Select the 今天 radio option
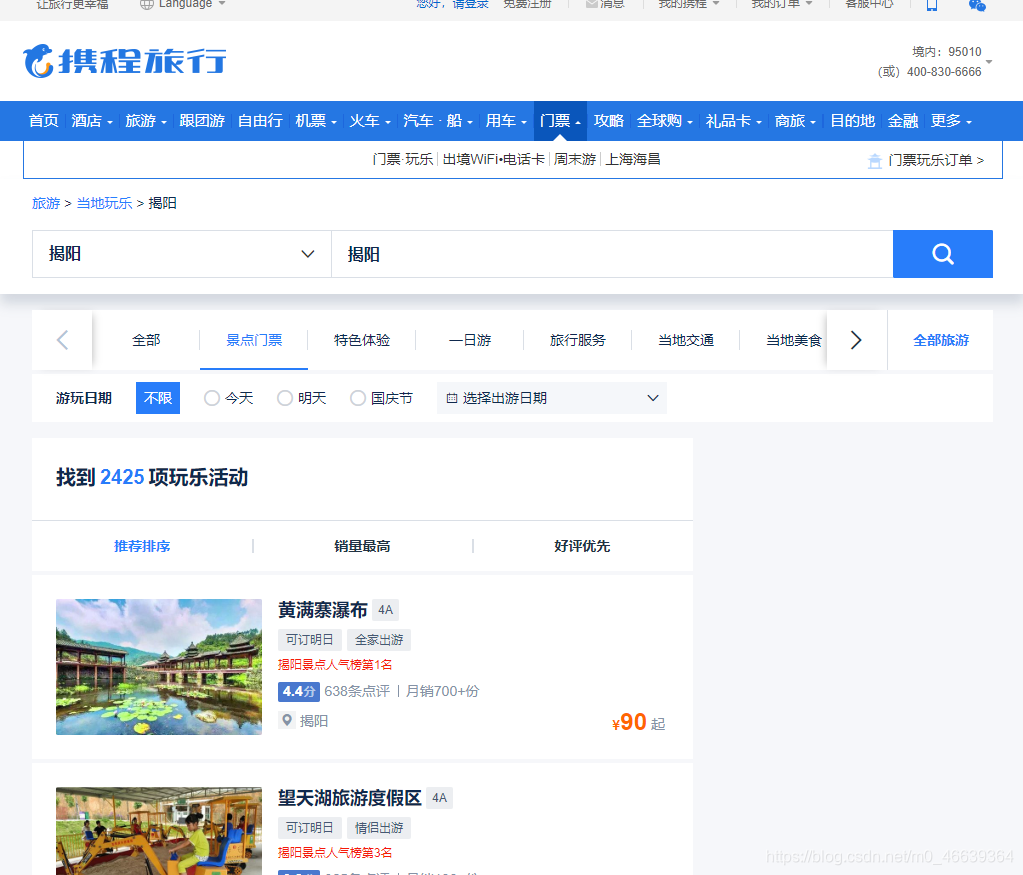This screenshot has width=1023, height=875. pyautogui.click(x=211, y=398)
